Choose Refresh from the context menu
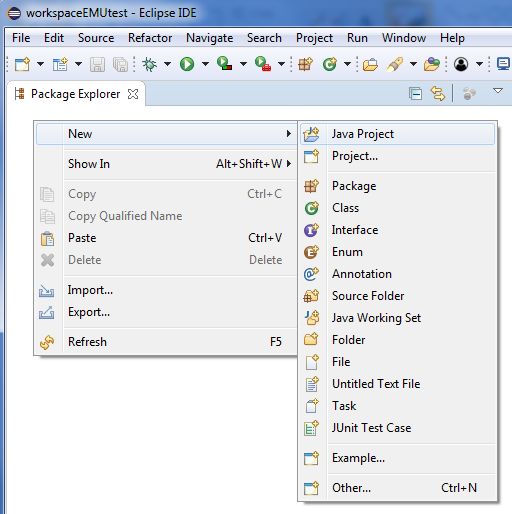The width and height of the screenshot is (512, 514). (166, 342)
